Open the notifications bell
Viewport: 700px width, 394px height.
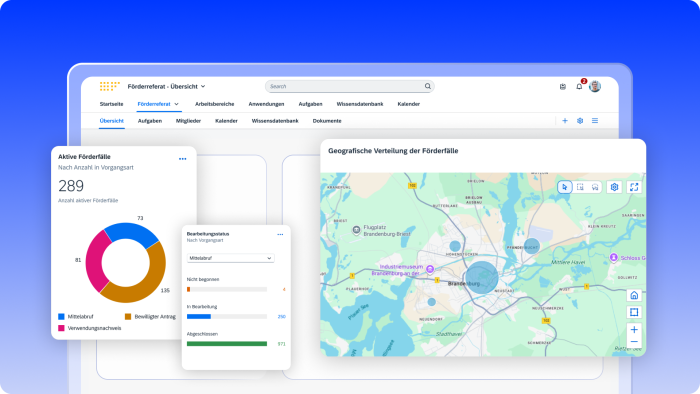click(579, 87)
